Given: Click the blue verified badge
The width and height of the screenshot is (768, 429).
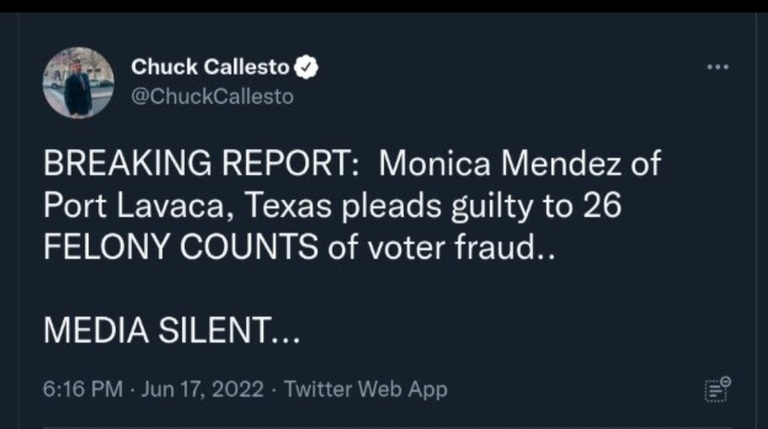Looking at the screenshot, I should click(309, 68).
